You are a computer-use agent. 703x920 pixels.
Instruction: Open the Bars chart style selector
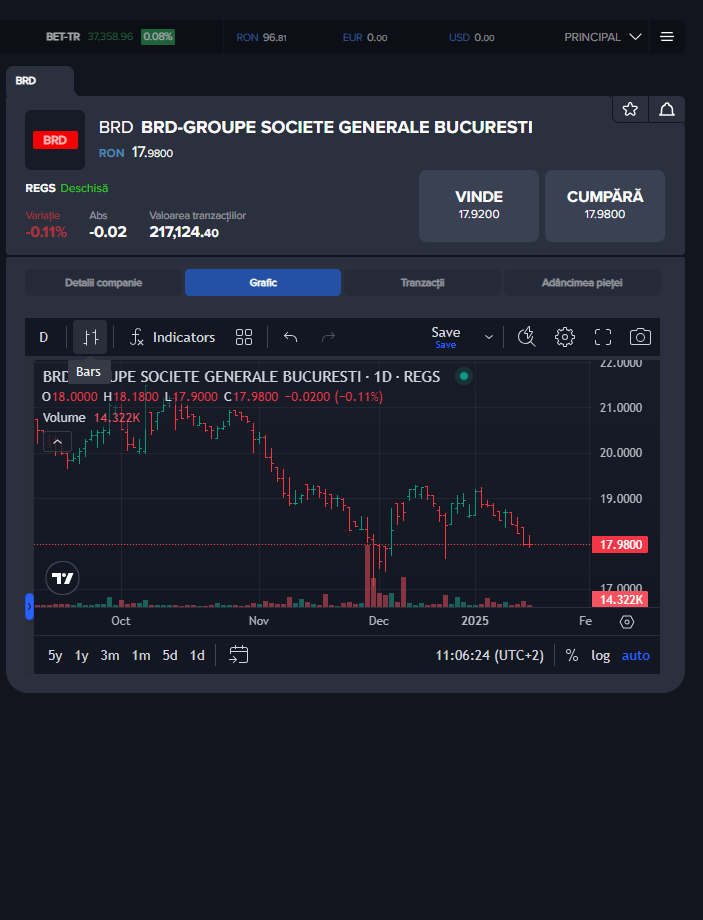90,337
